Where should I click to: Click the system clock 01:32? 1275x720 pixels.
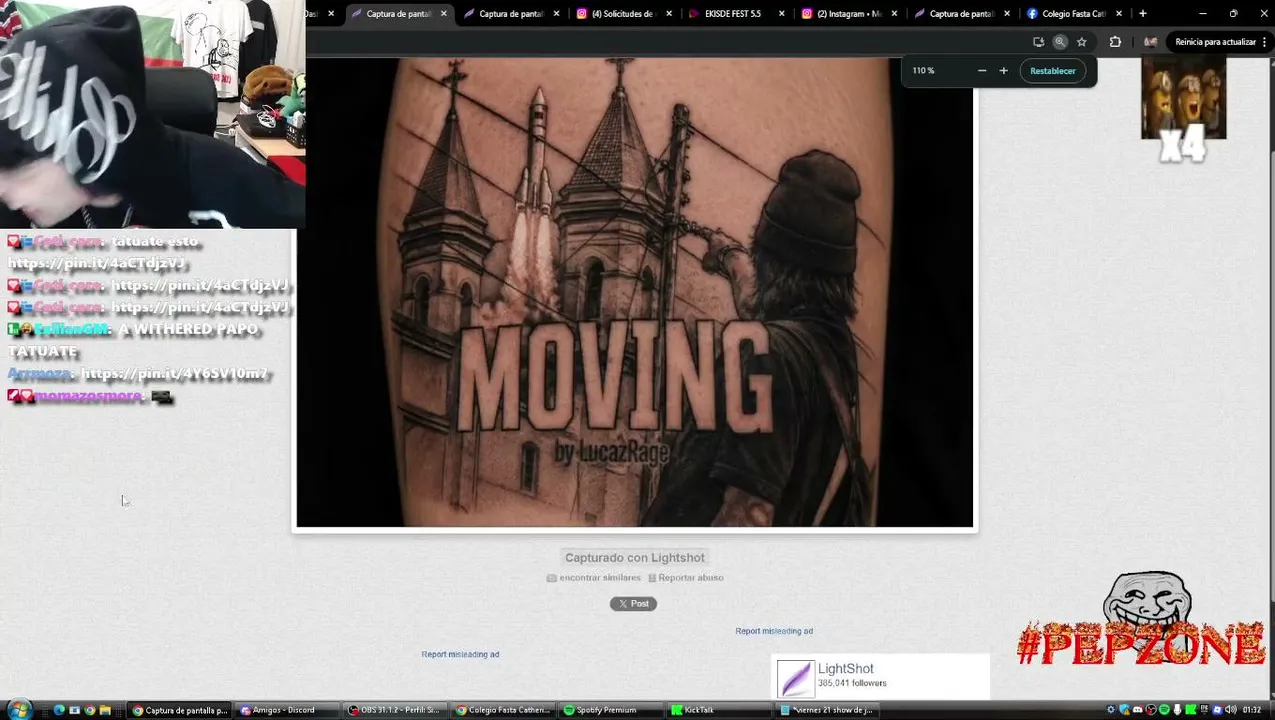coord(1251,710)
